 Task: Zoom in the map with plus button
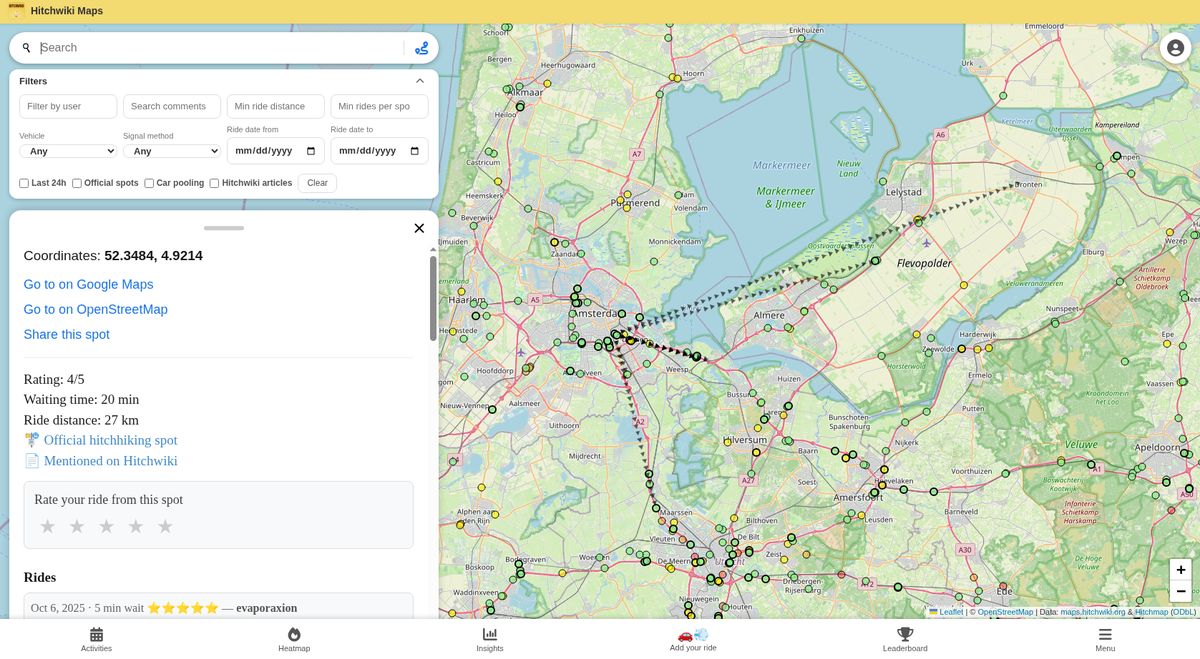tap(1181, 570)
